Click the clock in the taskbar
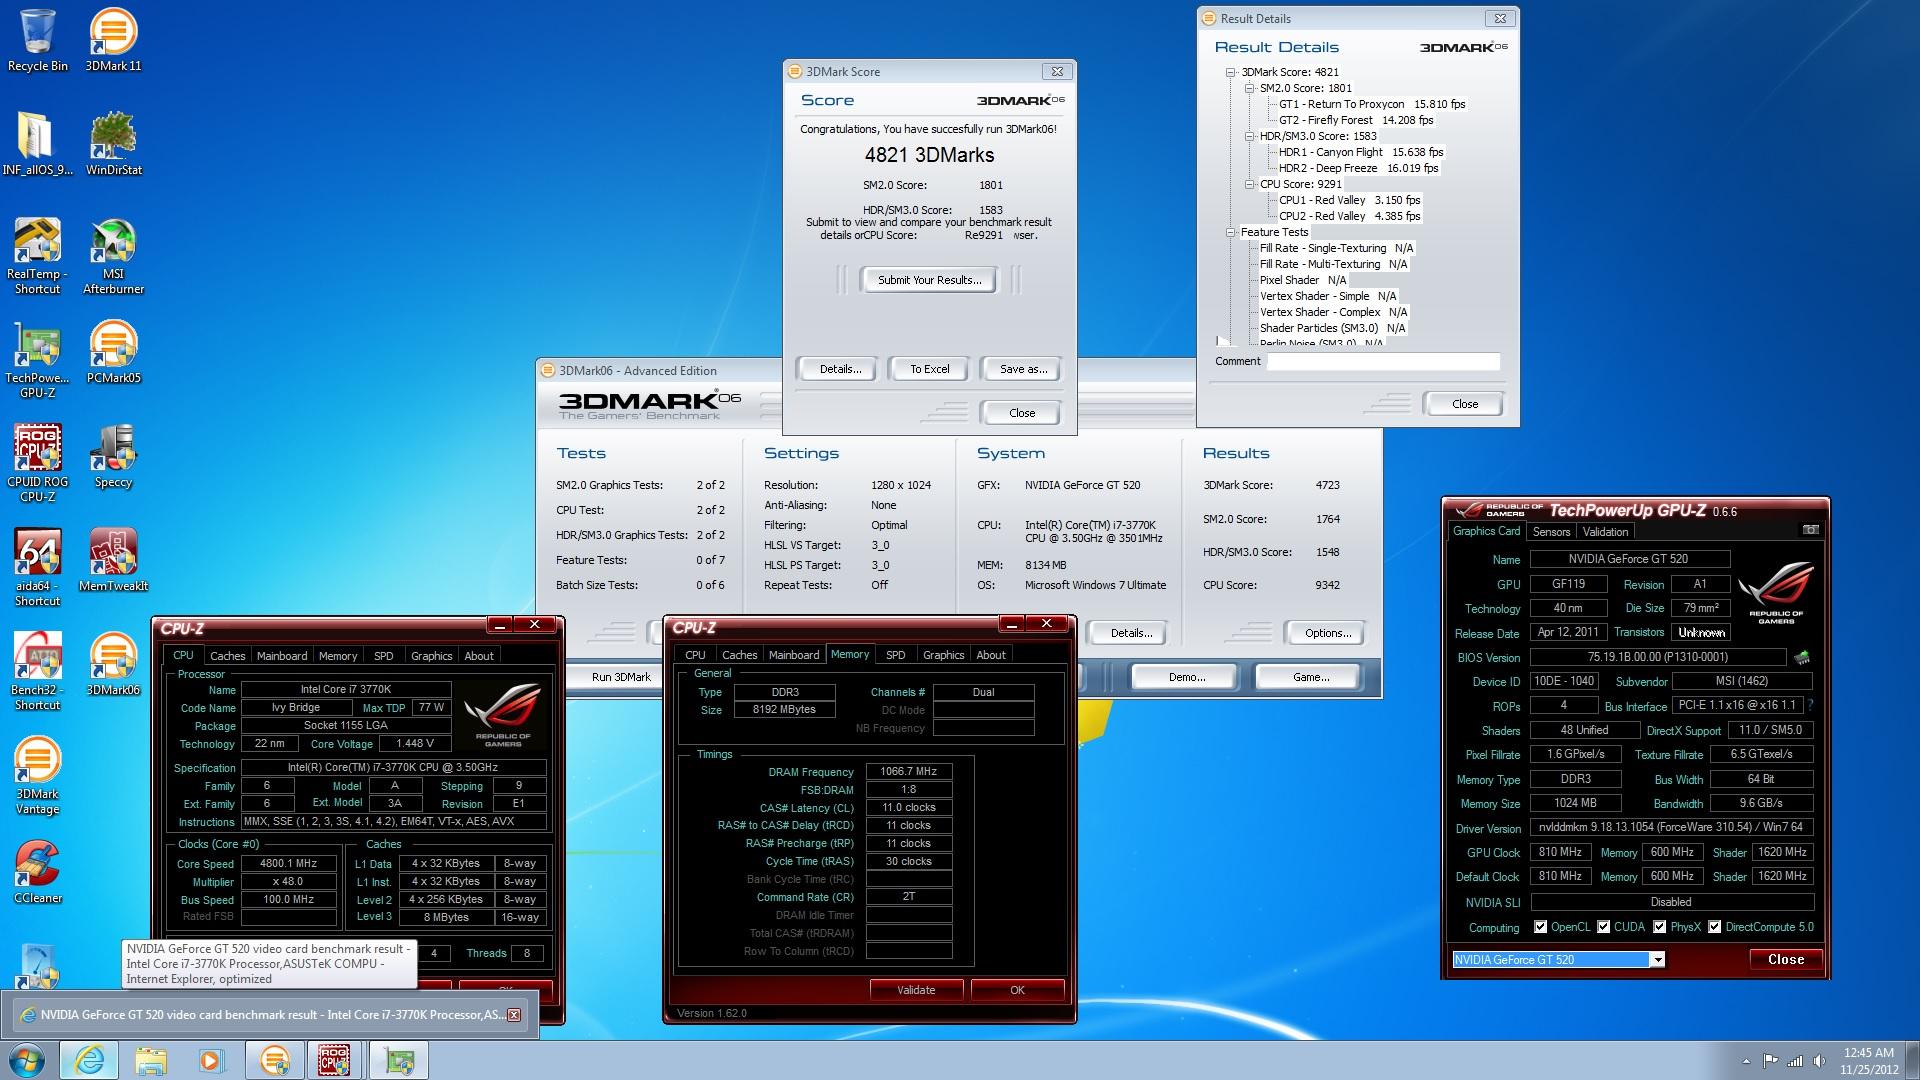The height and width of the screenshot is (1080, 1920). point(1868,1061)
